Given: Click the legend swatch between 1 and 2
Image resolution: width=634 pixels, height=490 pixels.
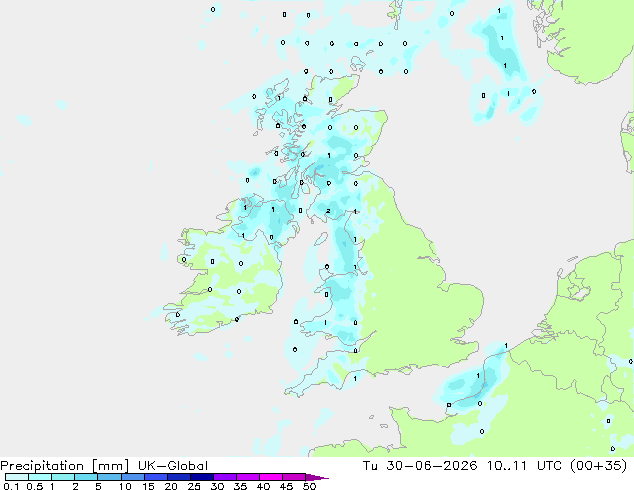Looking at the screenshot, I should (63, 477).
